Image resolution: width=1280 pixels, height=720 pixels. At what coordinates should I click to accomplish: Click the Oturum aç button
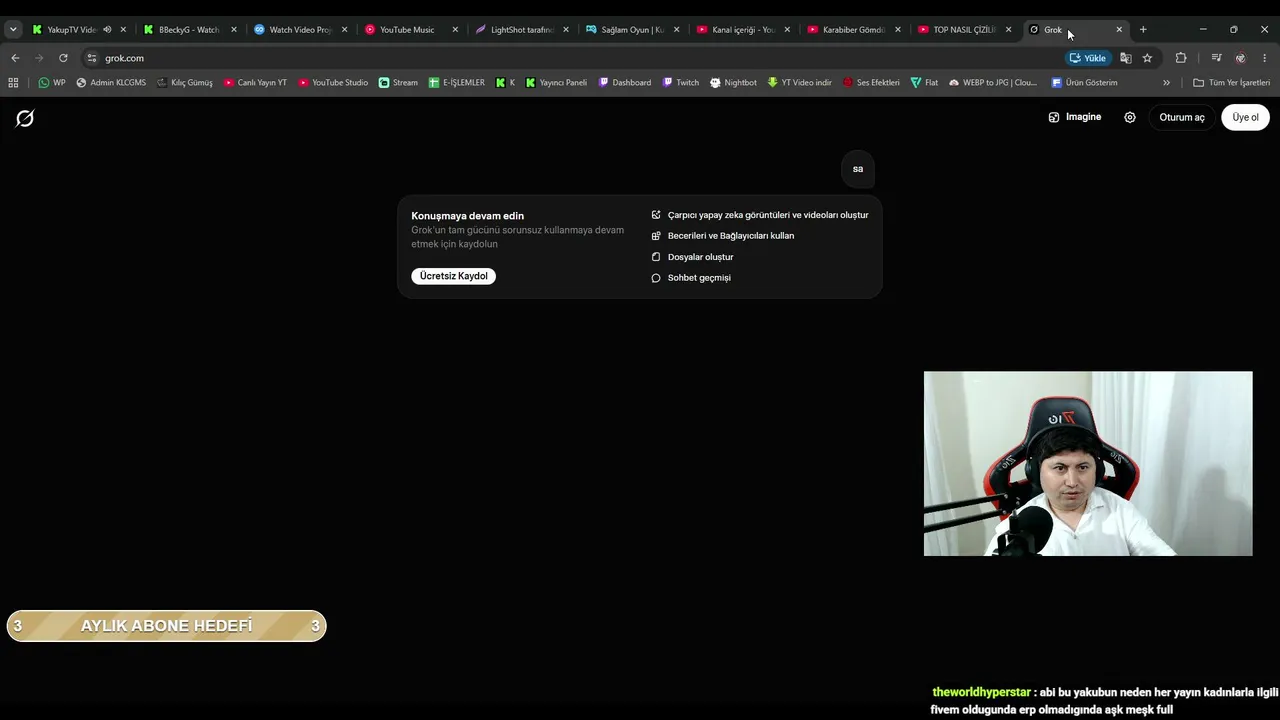click(x=1182, y=117)
